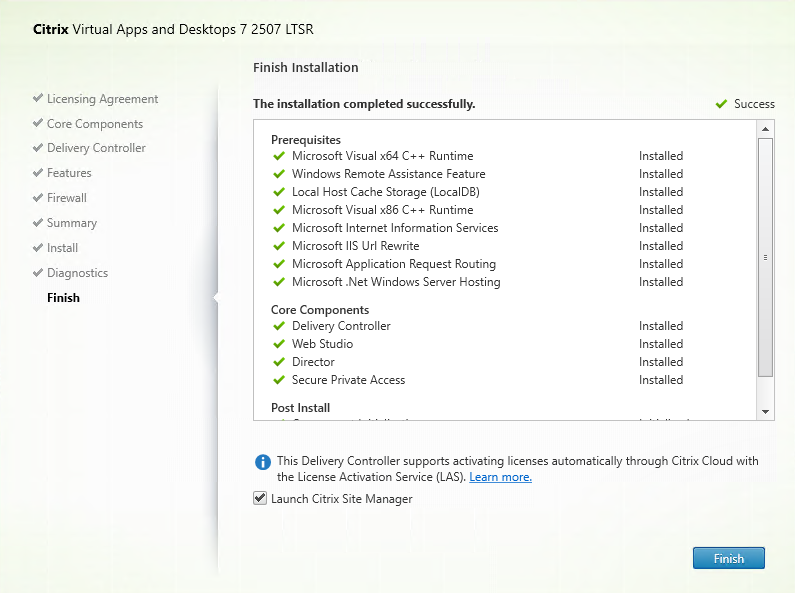Viewport: 795px width, 593px height.
Task: Click the blue information icon
Action: (263, 462)
